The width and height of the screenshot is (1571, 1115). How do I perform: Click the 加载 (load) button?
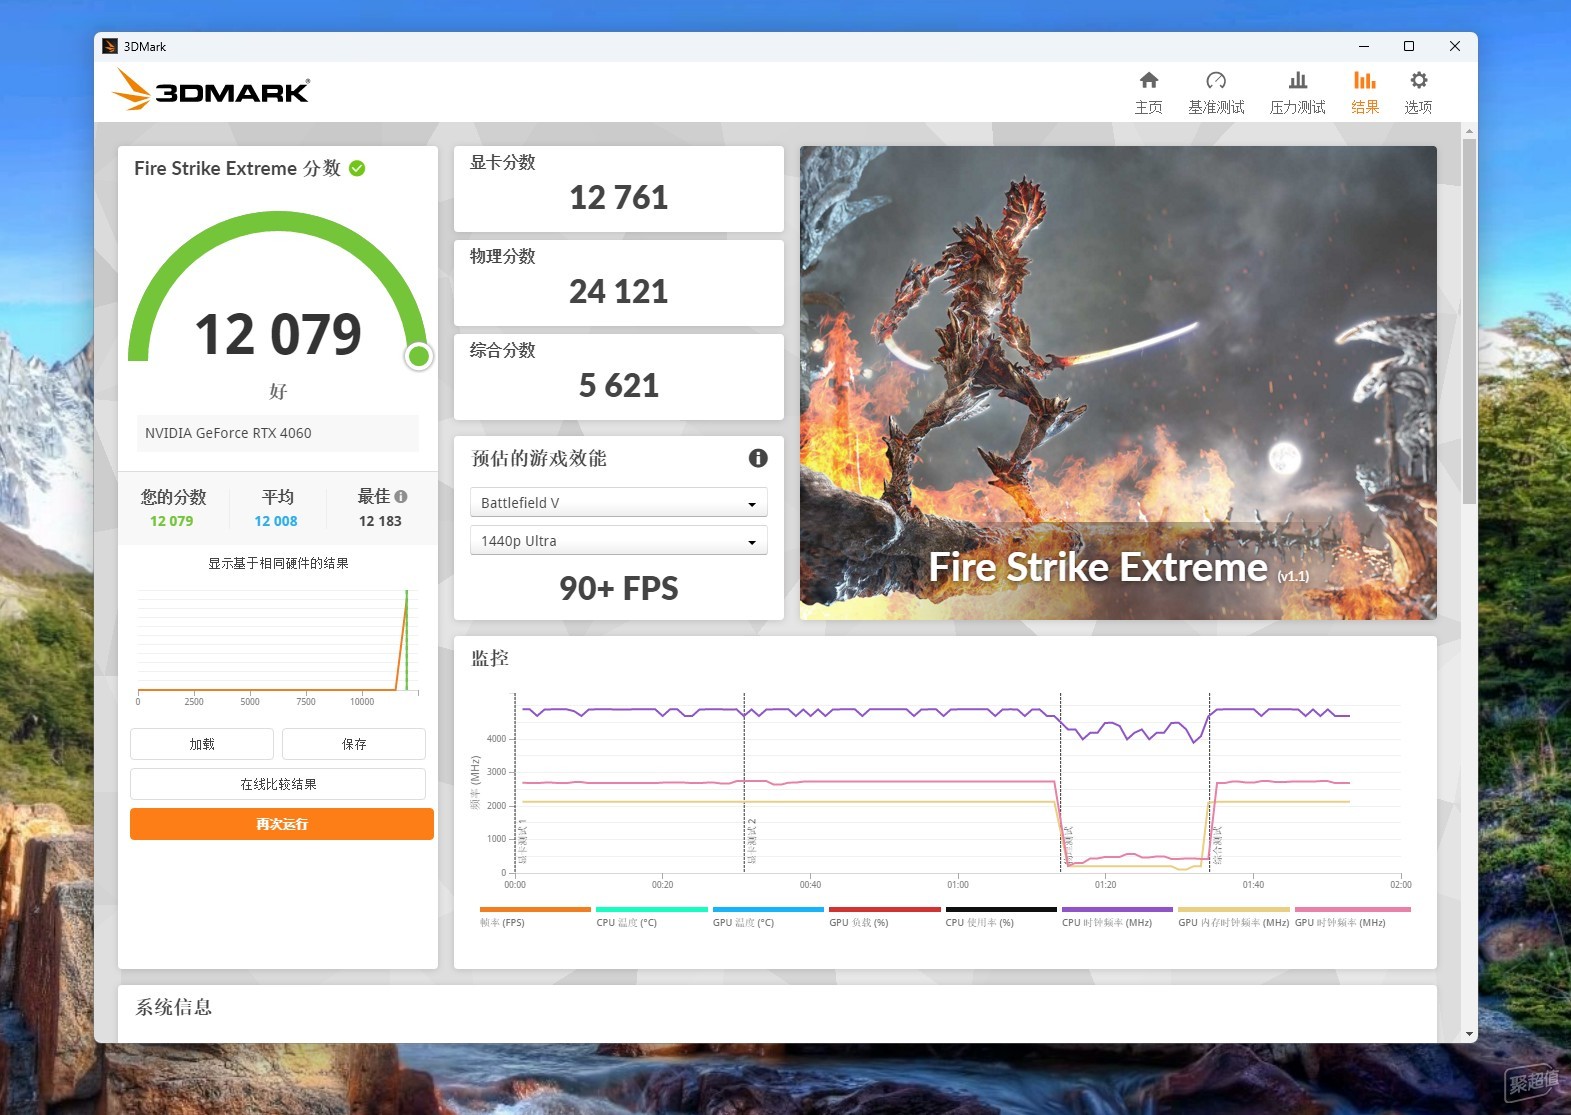pos(202,744)
